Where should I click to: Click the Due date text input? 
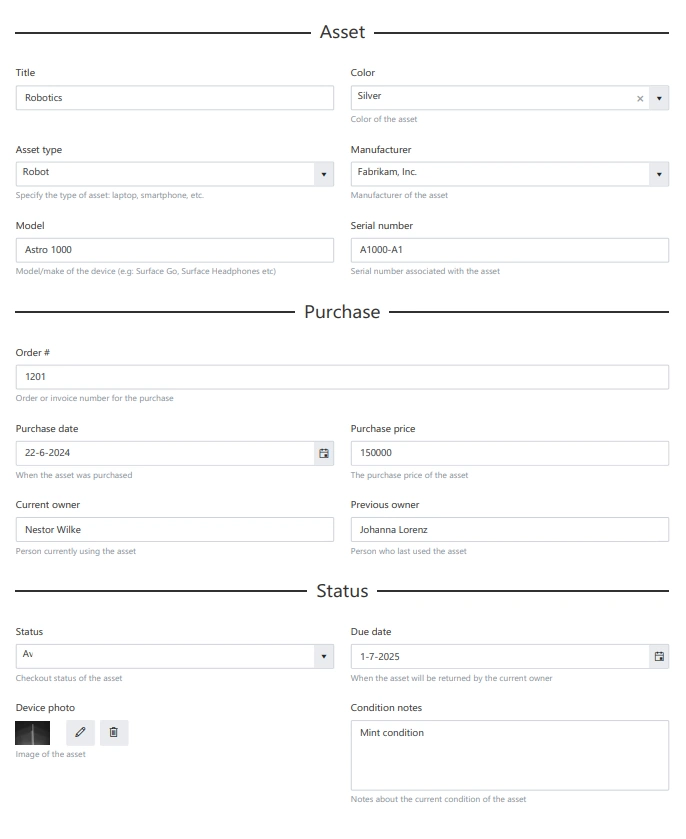click(x=499, y=657)
